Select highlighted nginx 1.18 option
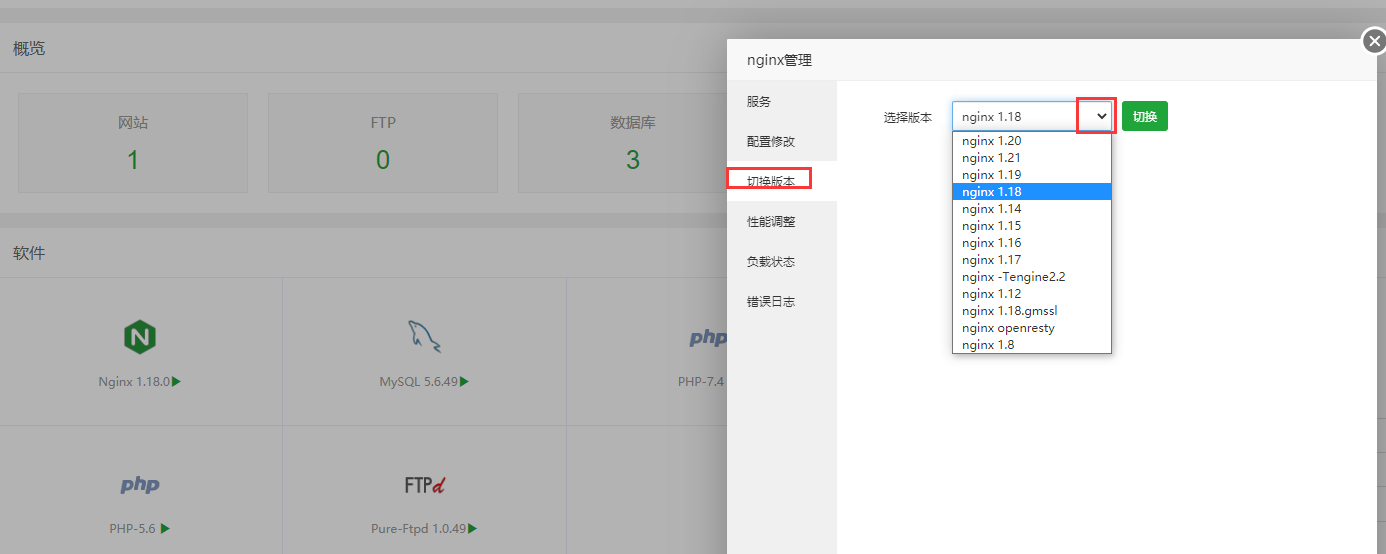 1032,192
